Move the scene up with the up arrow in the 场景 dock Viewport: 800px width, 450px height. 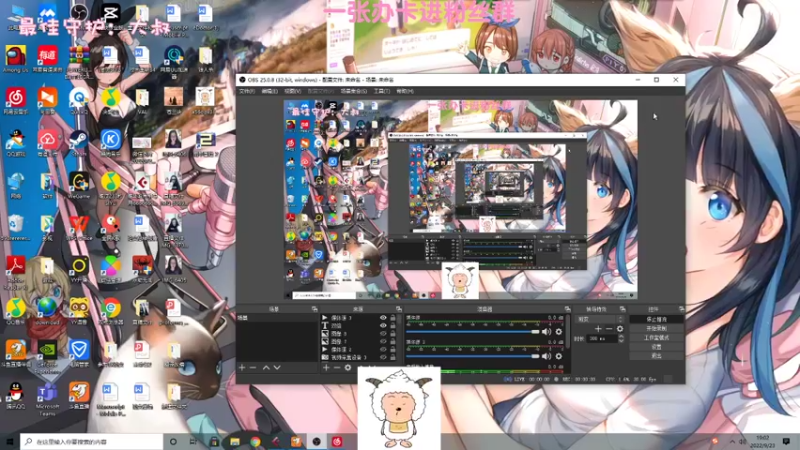click(x=266, y=367)
